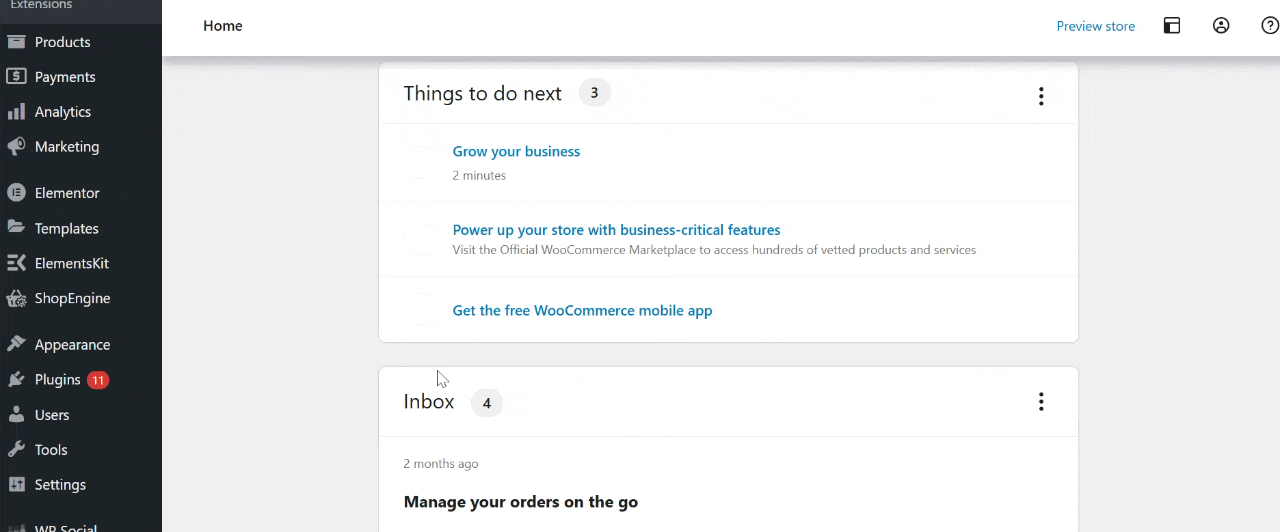The image size is (1280, 532).
Task: Click the Settings sliders icon
Action: coord(16,485)
